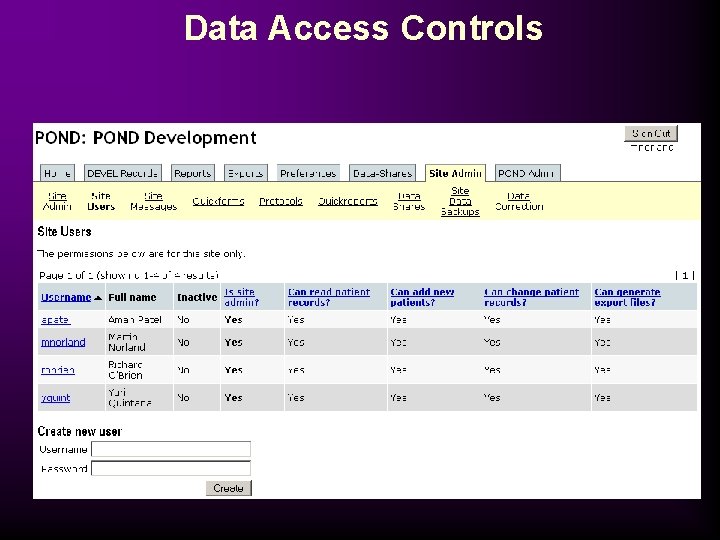The width and height of the screenshot is (720, 540).
Task: Sort table by Username column
Action: tap(66, 297)
